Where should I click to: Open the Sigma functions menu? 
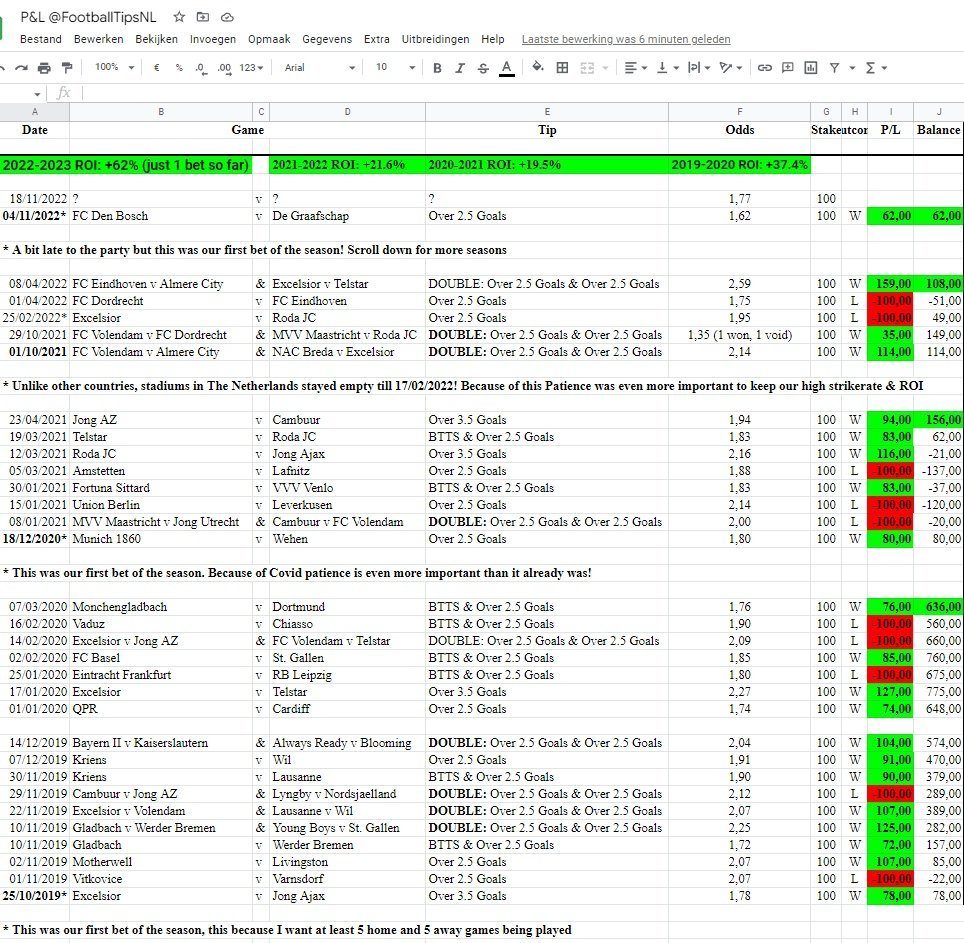coord(876,68)
